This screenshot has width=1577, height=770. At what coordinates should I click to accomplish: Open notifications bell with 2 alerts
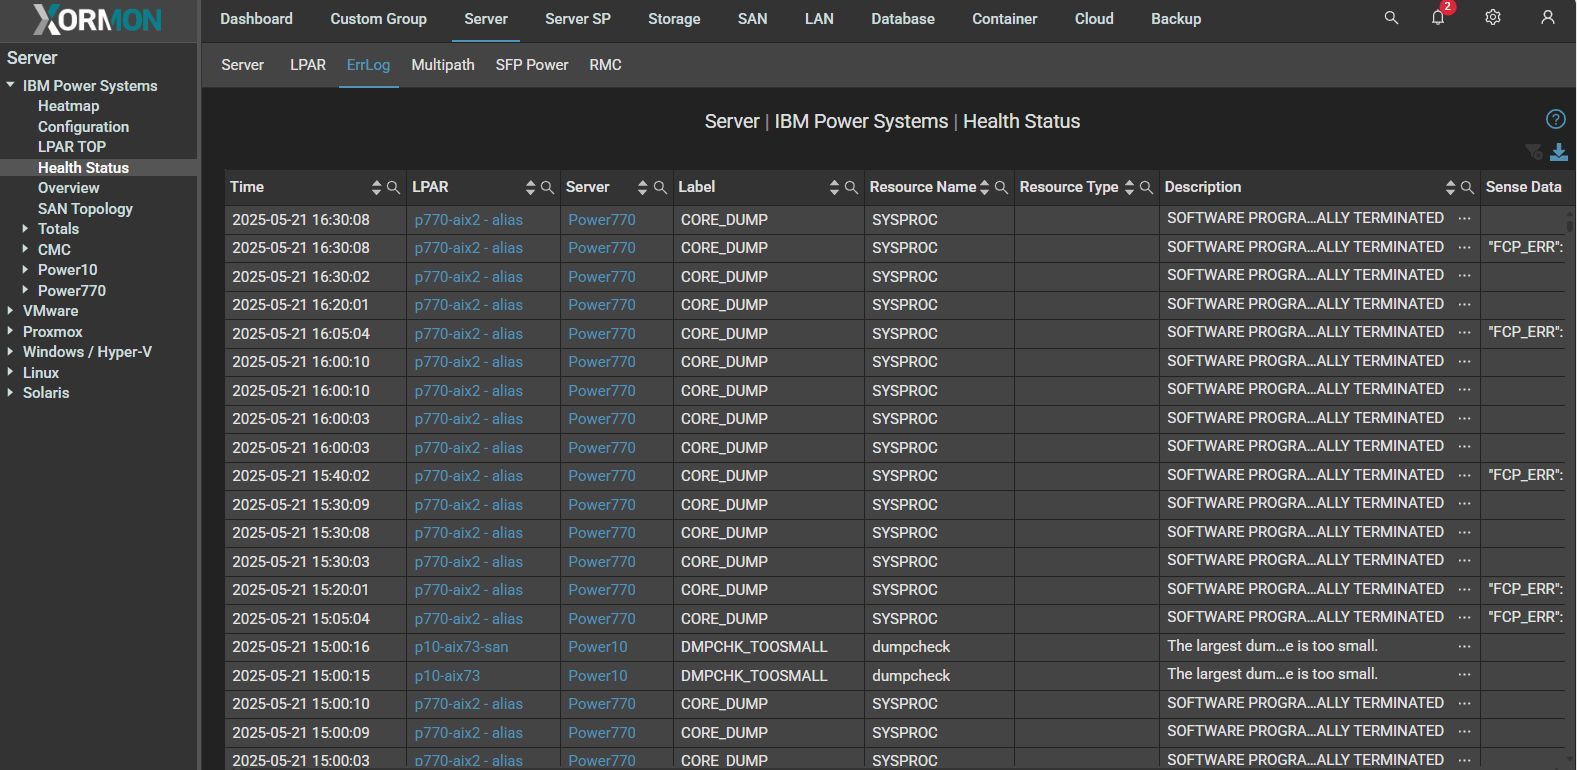(1439, 17)
